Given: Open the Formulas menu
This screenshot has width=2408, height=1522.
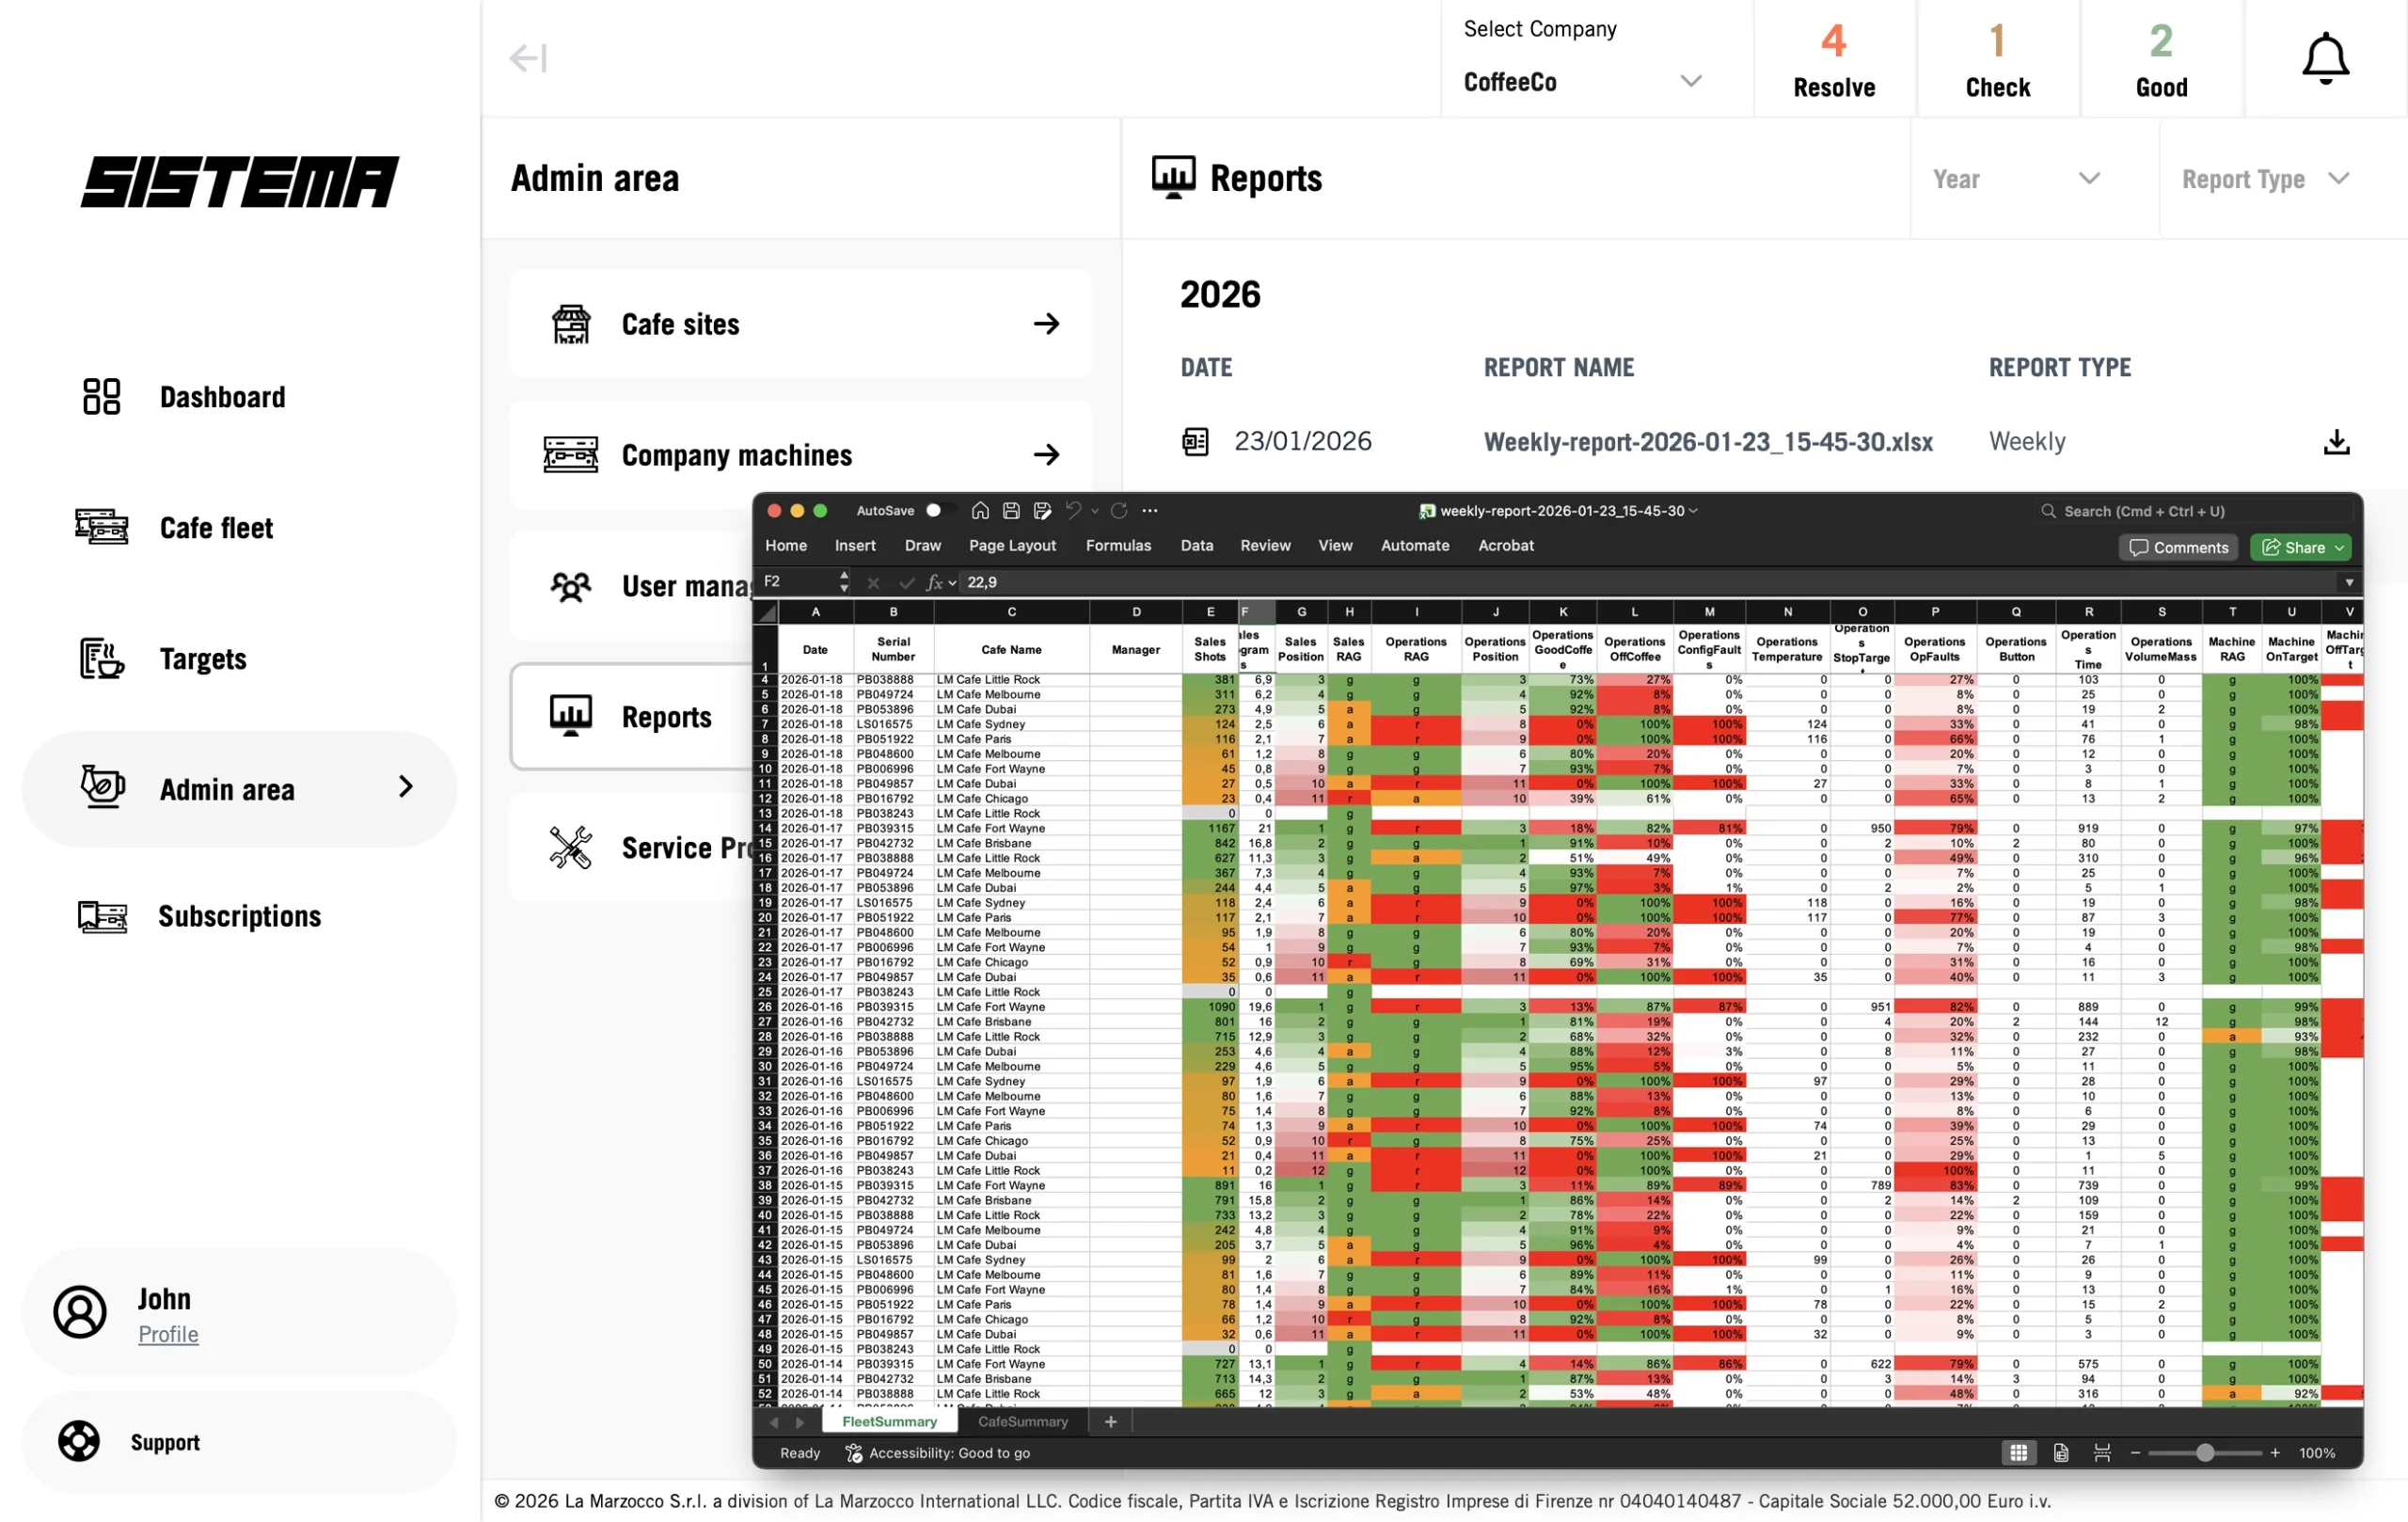Looking at the screenshot, I should point(1119,545).
